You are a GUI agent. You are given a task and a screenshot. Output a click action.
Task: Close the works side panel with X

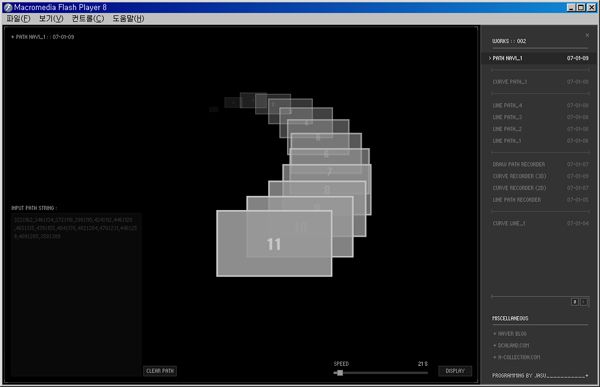587,35
